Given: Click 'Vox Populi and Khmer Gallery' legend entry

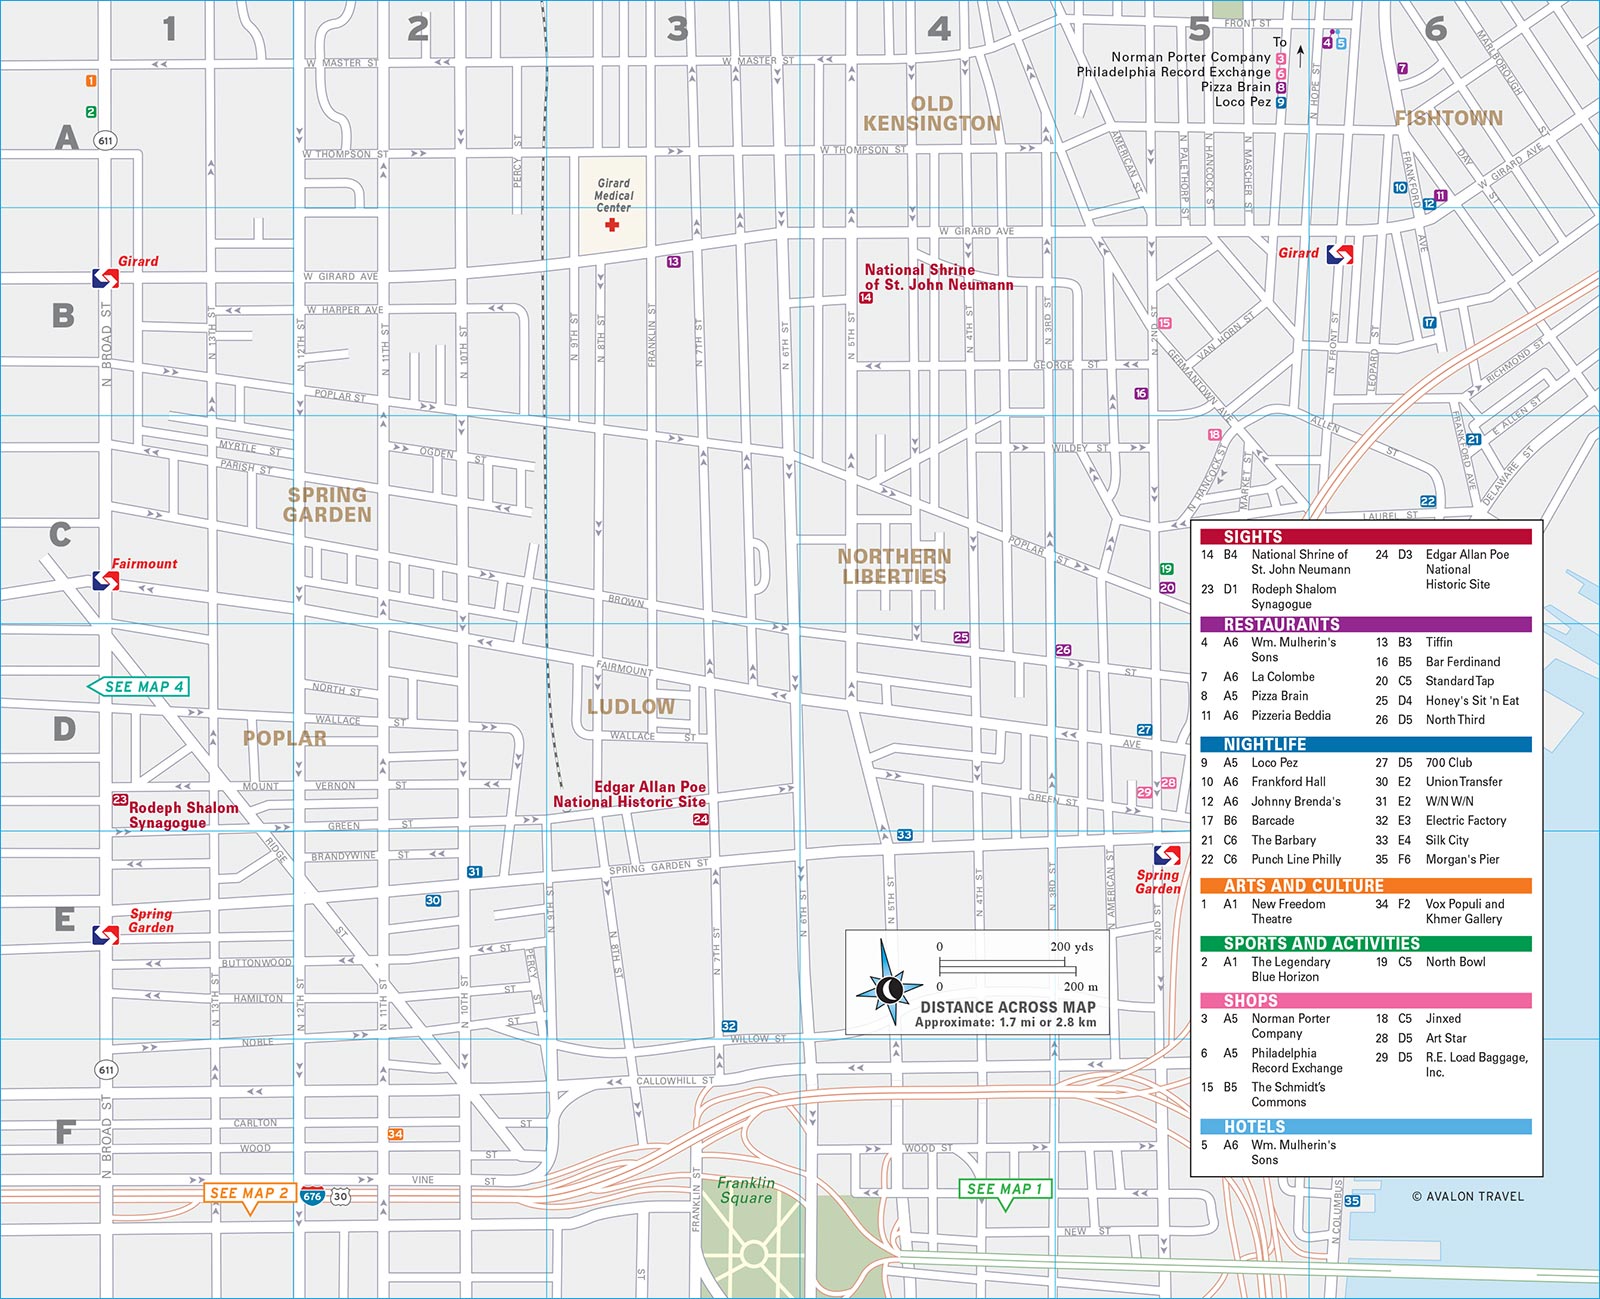Looking at the screenshot, I should [1465, 911].
